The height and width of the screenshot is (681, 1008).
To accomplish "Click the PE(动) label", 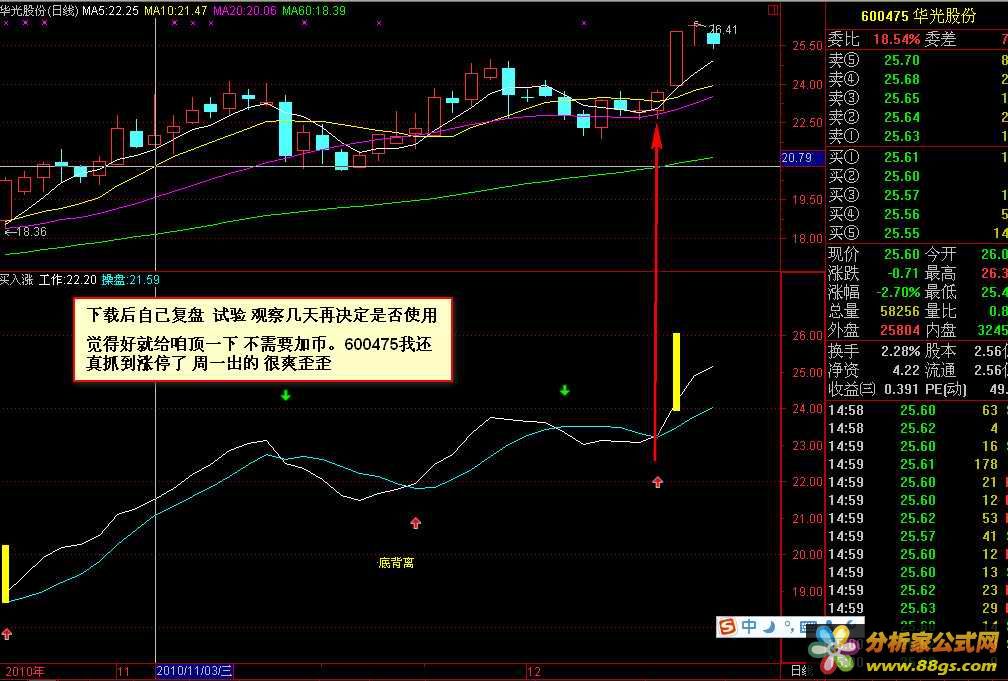I will [x=946, y=389].
